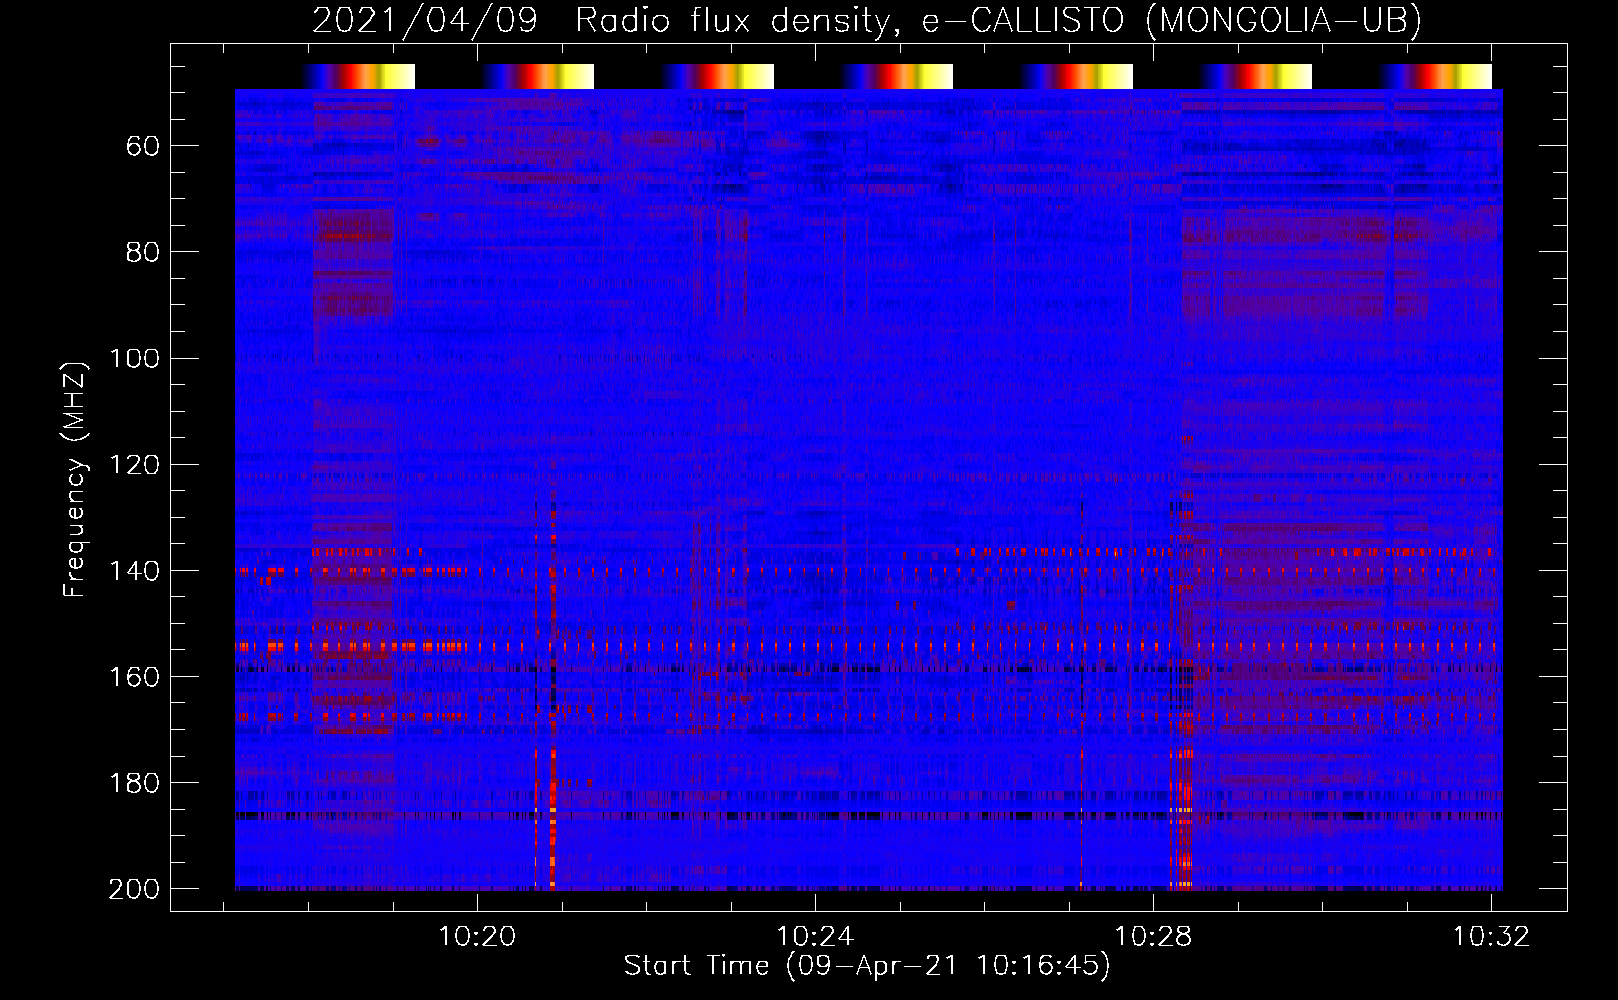Click the 120 MHz frequency tick label
This screenshot has width=1618, height=1000.
pos(134,464)
